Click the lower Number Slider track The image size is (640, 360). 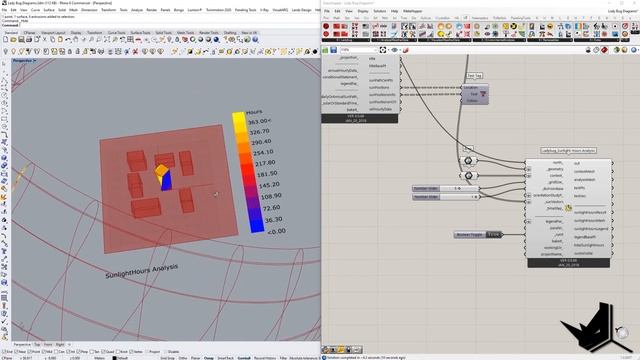(459, 197)
